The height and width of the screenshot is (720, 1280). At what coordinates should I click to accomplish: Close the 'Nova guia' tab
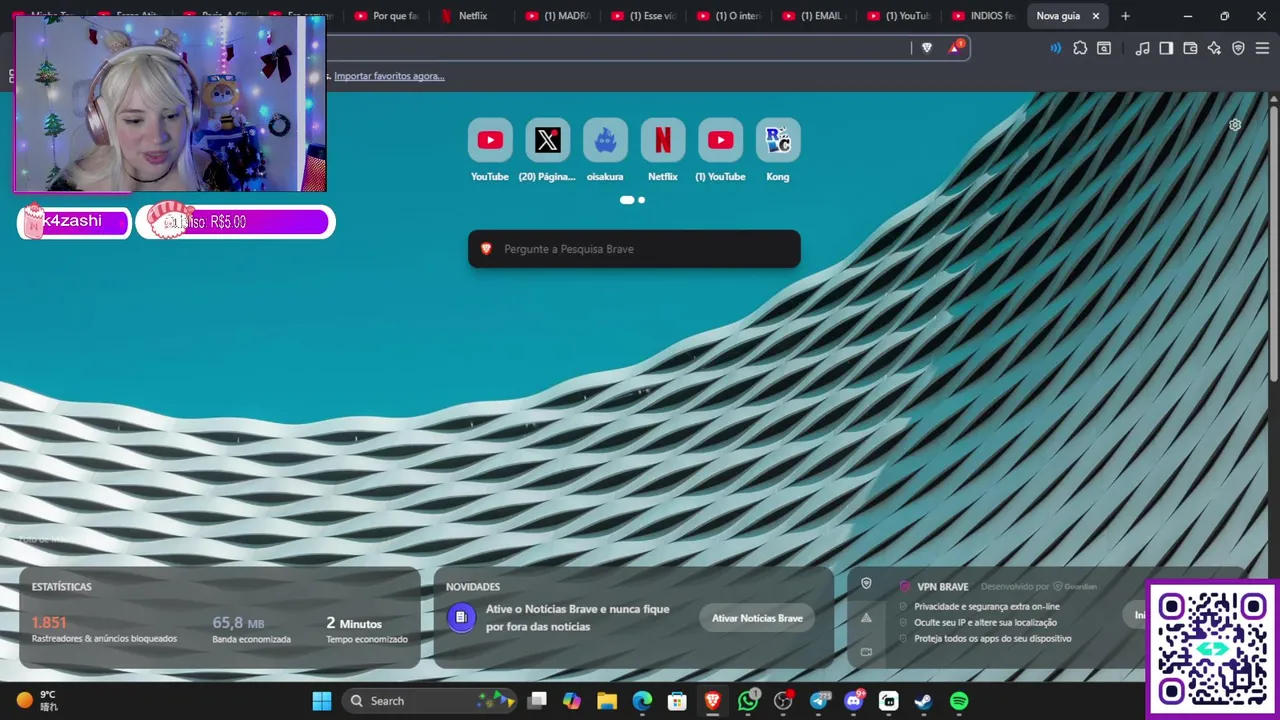click(x=1096, y=16)
